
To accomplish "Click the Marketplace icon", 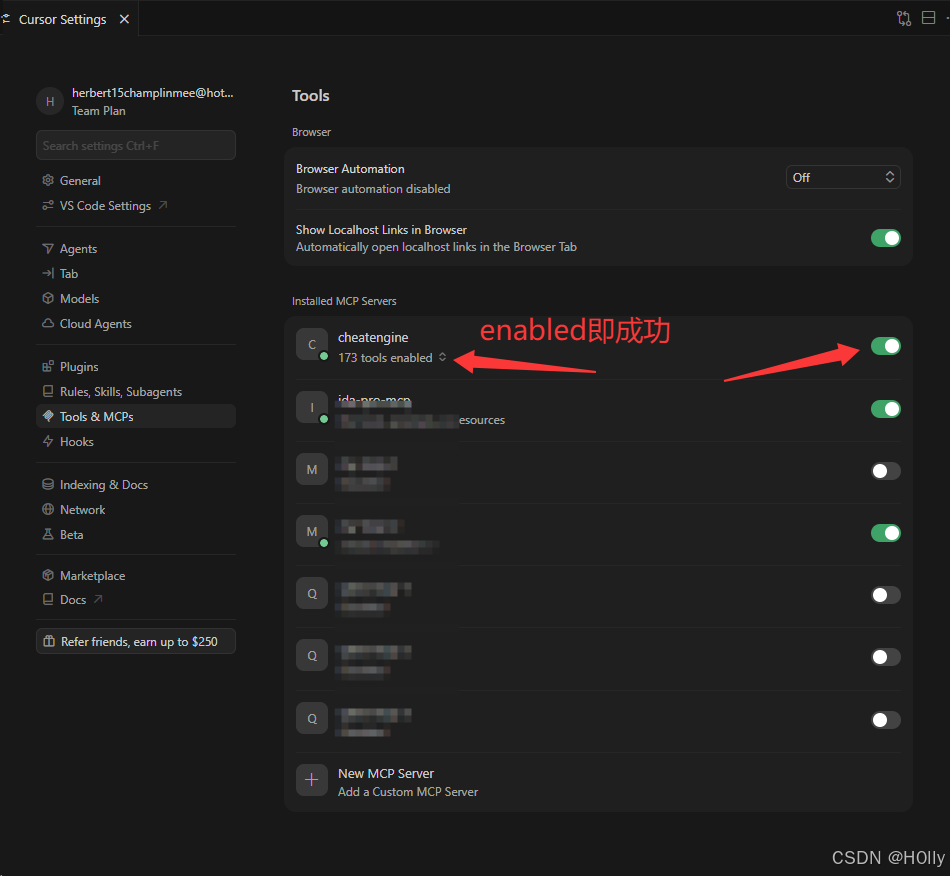I will [48, 575].
